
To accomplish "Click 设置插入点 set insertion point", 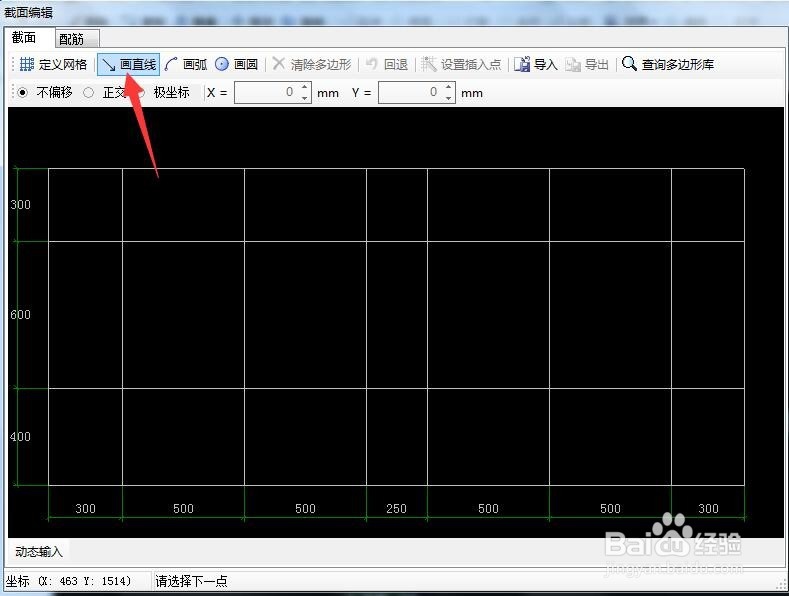I will tap(461, 64).
